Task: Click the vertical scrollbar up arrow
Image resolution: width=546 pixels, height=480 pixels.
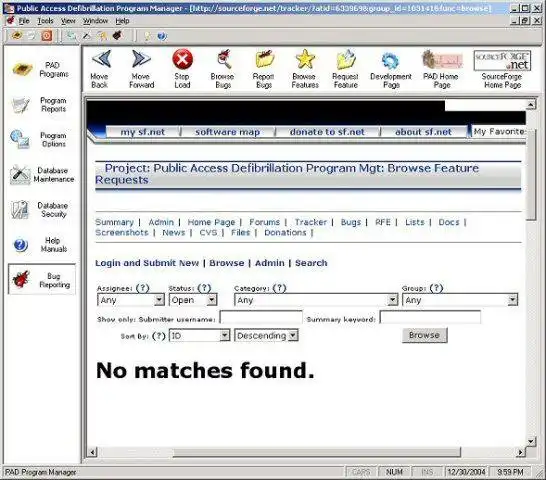Action: pos(530,104)
